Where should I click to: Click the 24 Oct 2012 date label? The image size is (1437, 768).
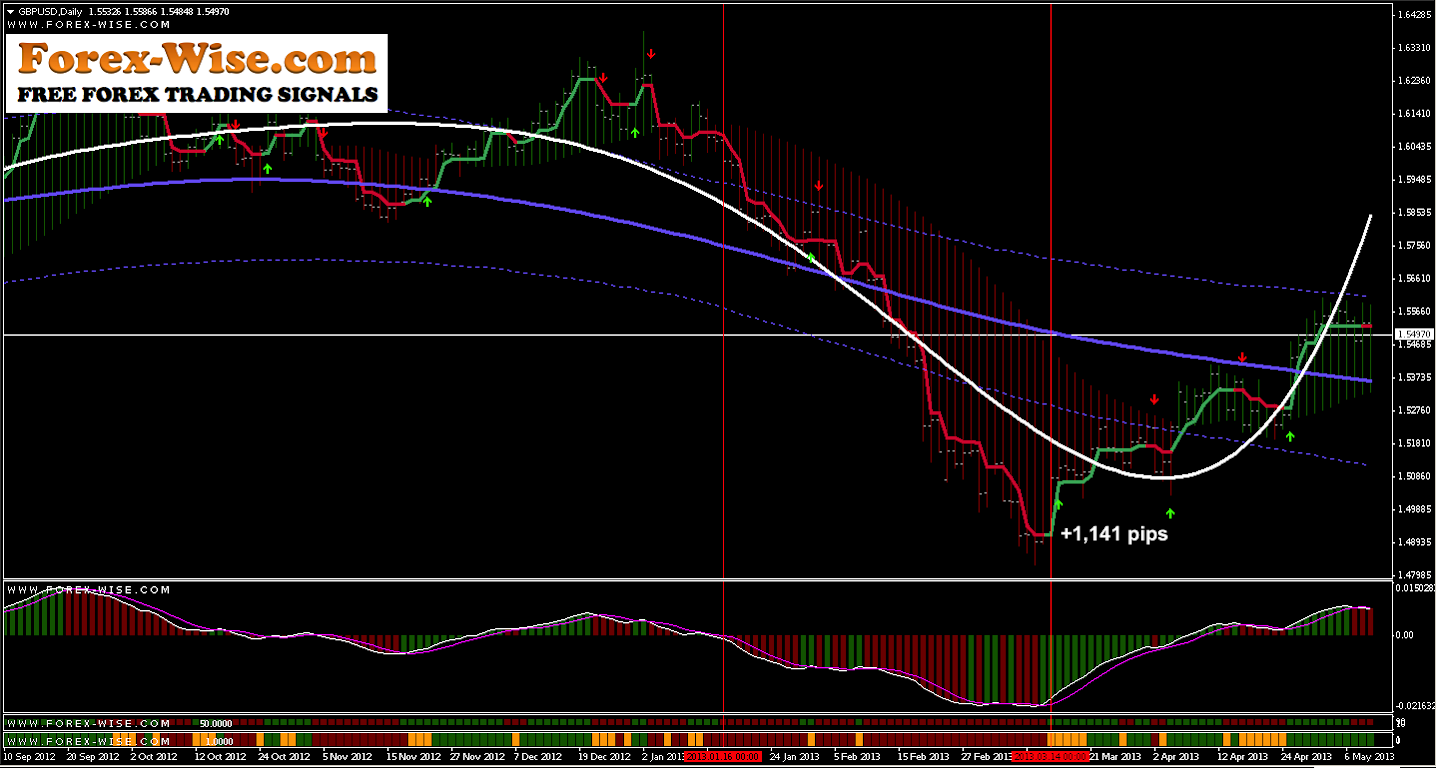[x=282, y=757]
